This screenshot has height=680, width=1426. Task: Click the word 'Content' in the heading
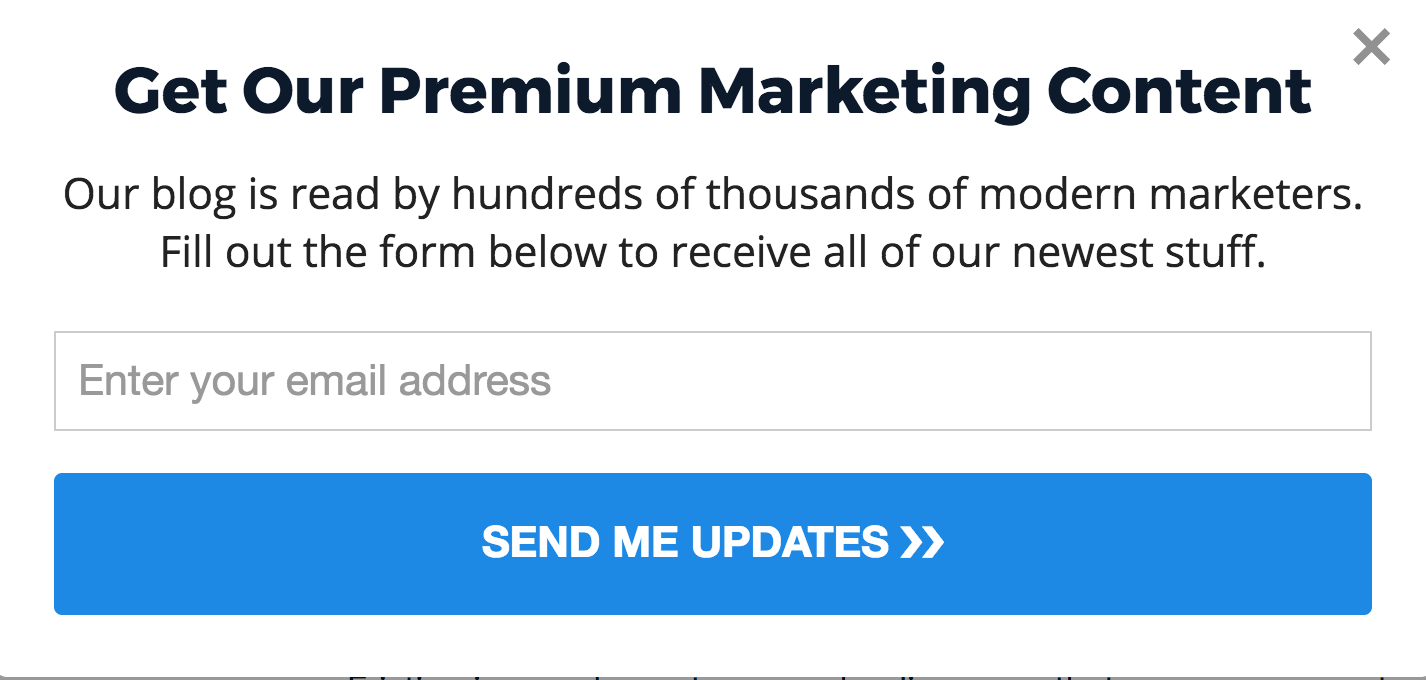[x=1179, y=90]
